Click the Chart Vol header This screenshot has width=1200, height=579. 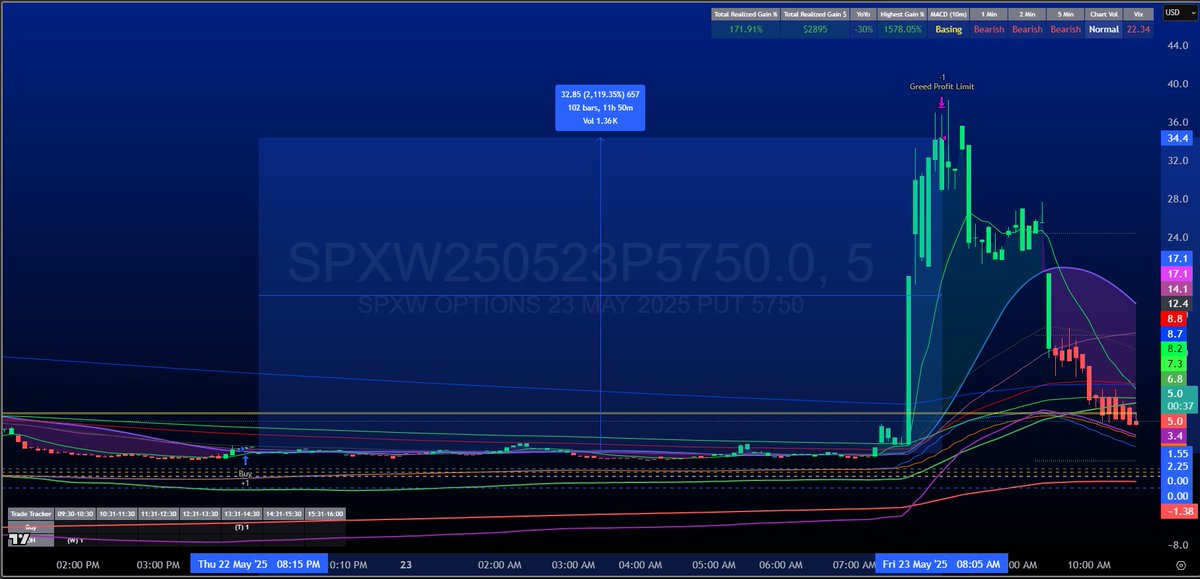pos(1104,14)
